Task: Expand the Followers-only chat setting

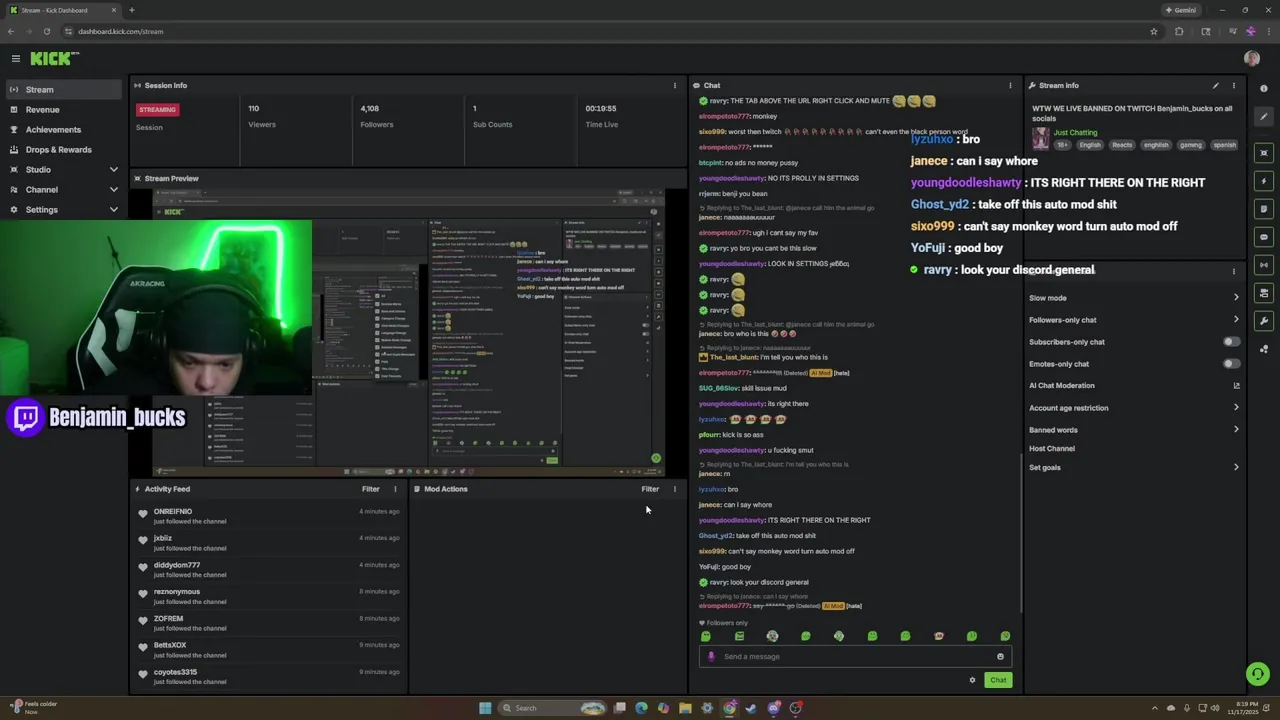Action: tap(1134, 320)
